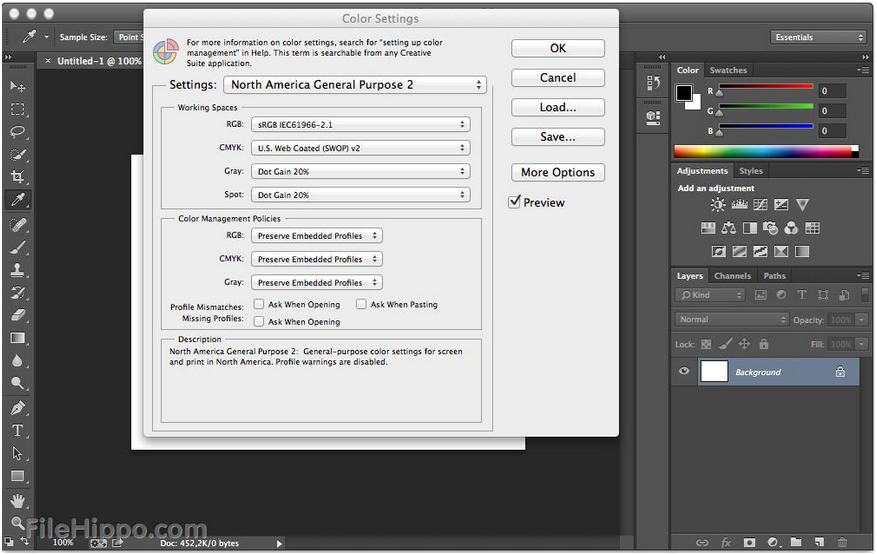Add a Curves adjustment
Viewport: 877px width, 554px height.
(760, 205)
